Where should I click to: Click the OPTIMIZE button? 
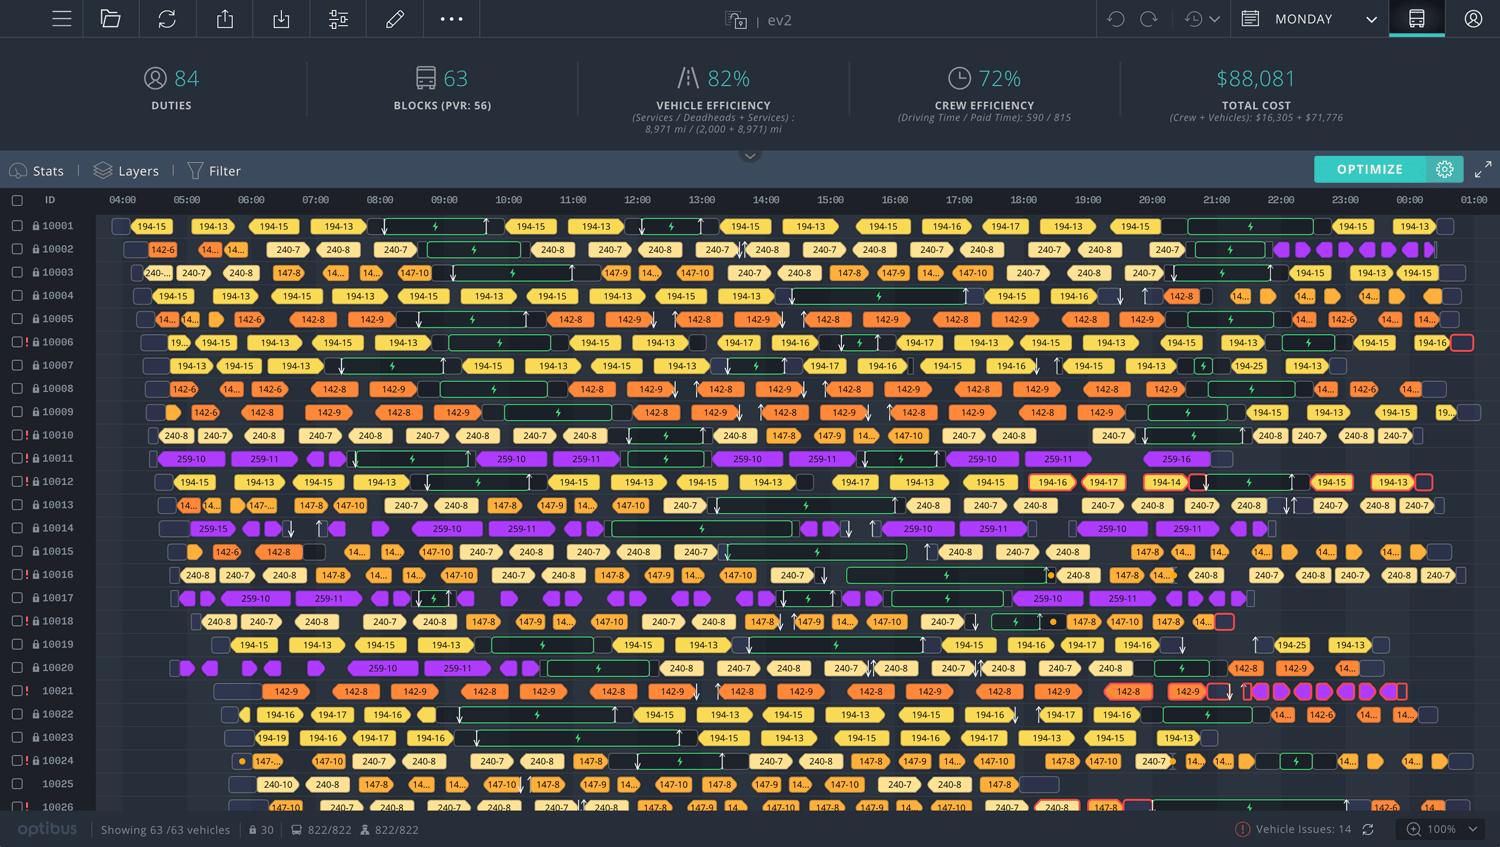(x=1369, y=170)
